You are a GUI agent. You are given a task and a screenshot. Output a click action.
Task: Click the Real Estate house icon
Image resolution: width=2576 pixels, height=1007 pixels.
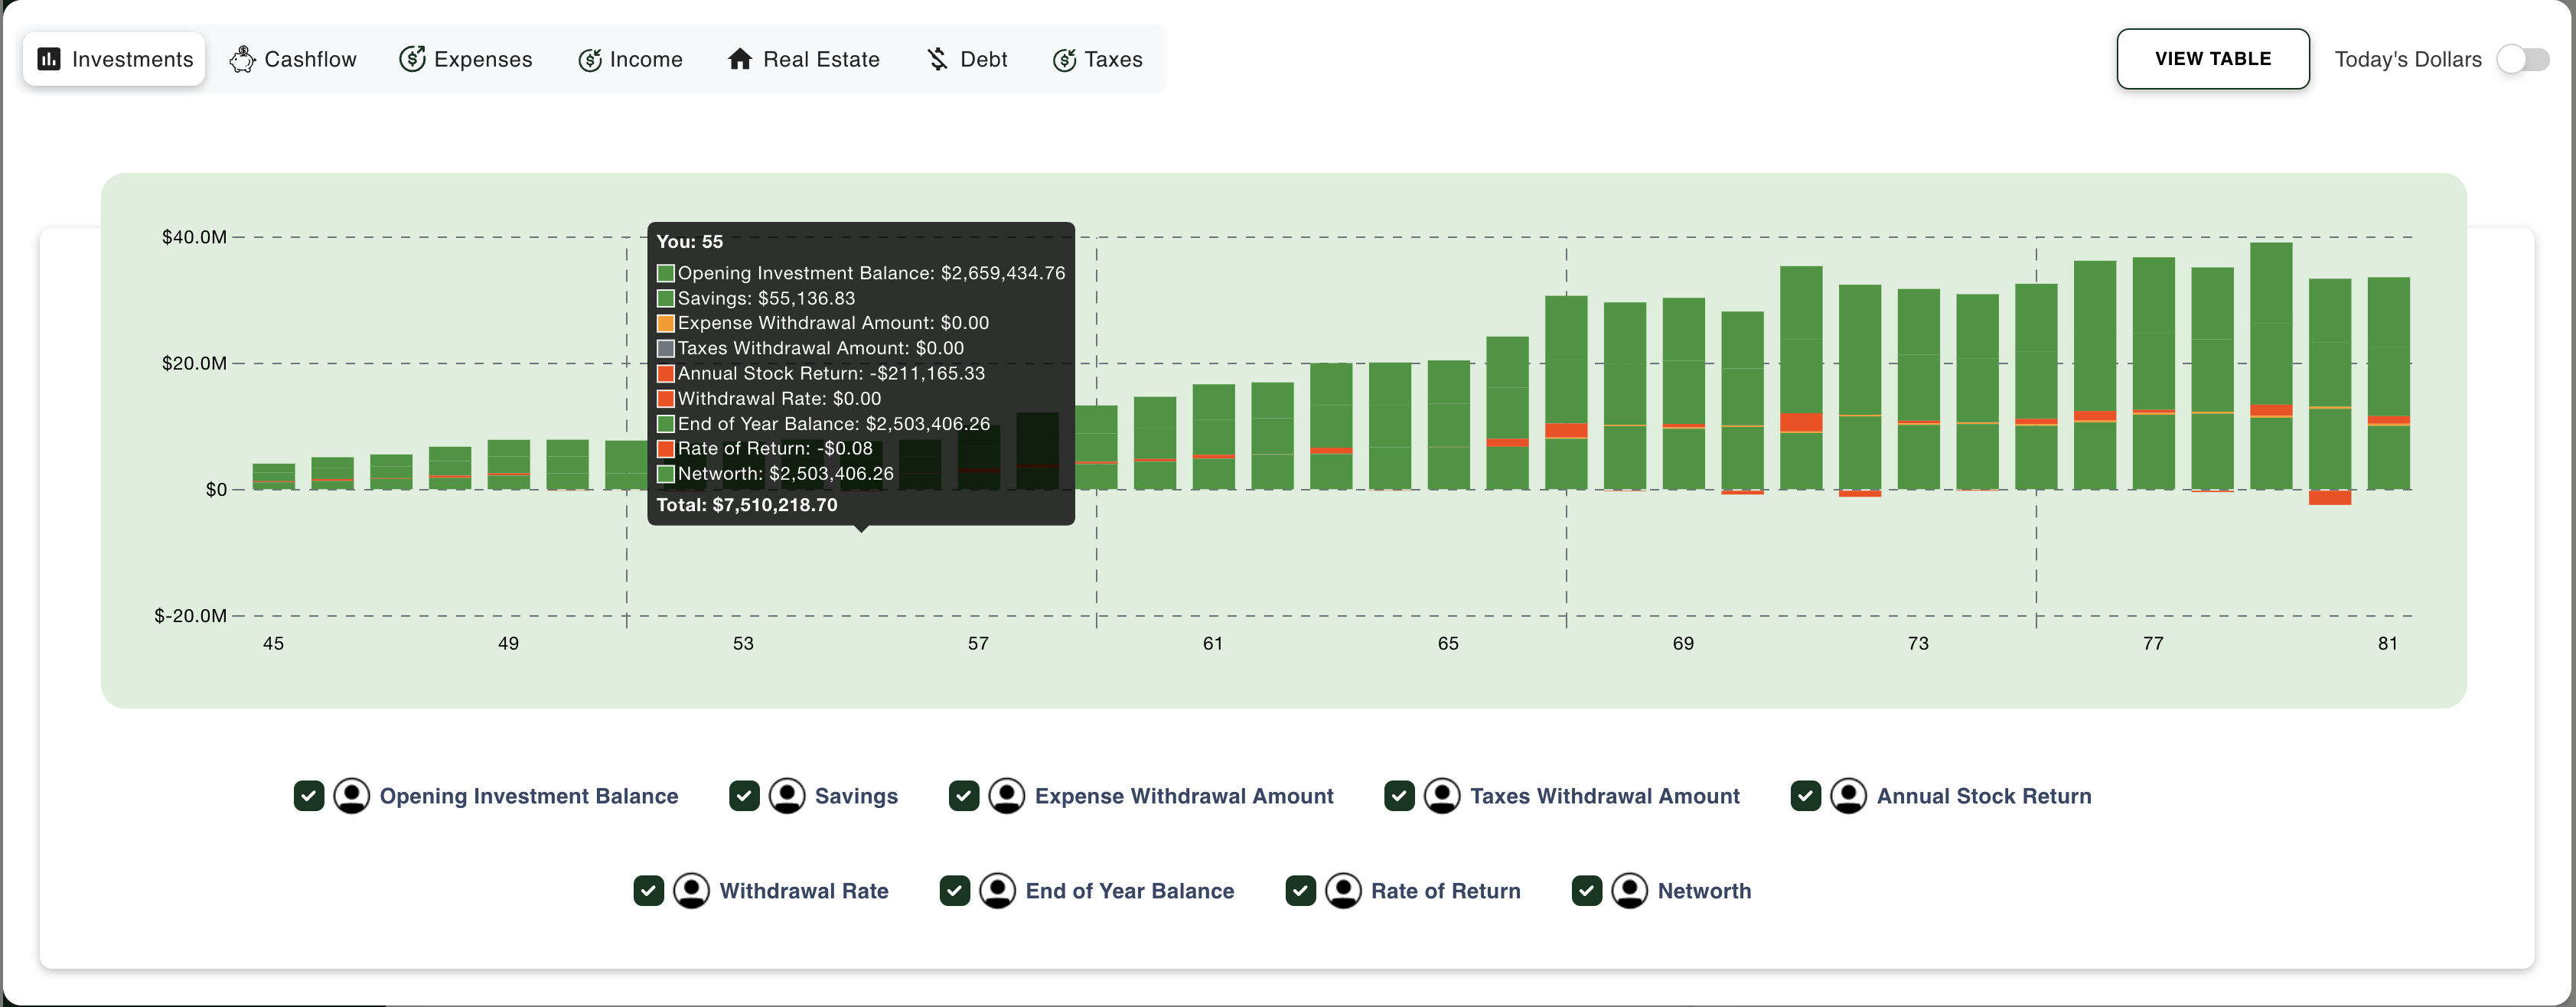(x=739, y=59)
